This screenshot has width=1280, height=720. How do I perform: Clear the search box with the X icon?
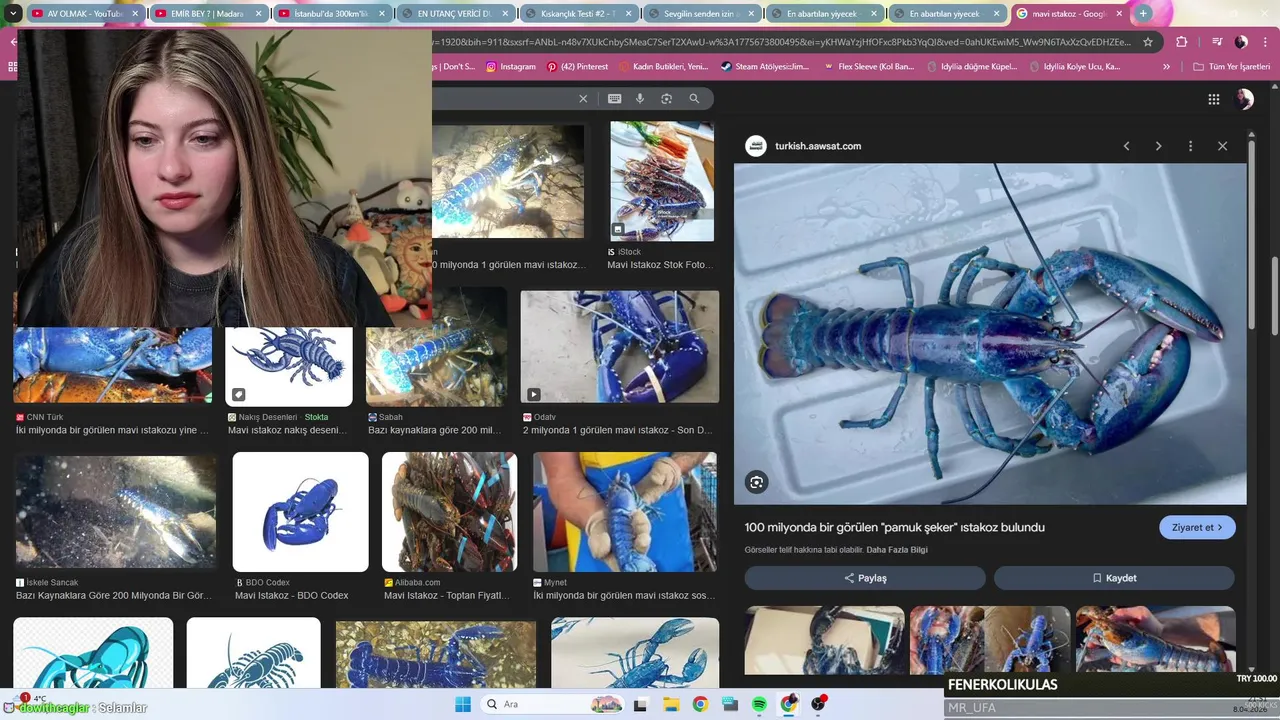click(583, 99)
